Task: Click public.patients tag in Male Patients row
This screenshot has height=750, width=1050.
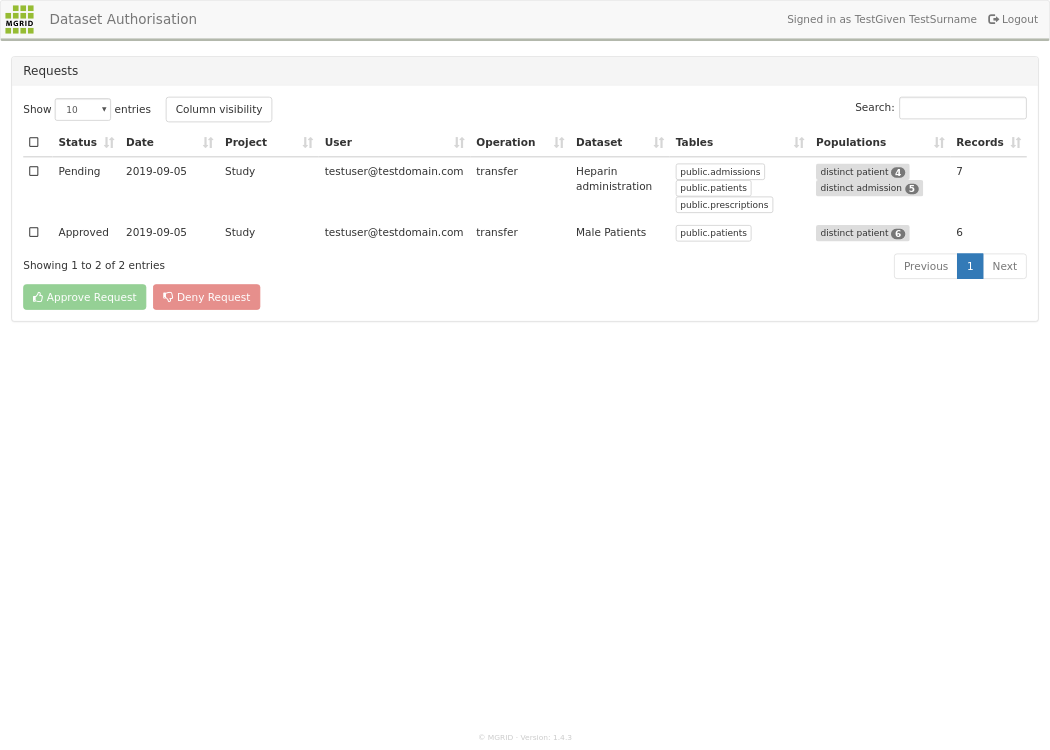Action: click(713, 233)
